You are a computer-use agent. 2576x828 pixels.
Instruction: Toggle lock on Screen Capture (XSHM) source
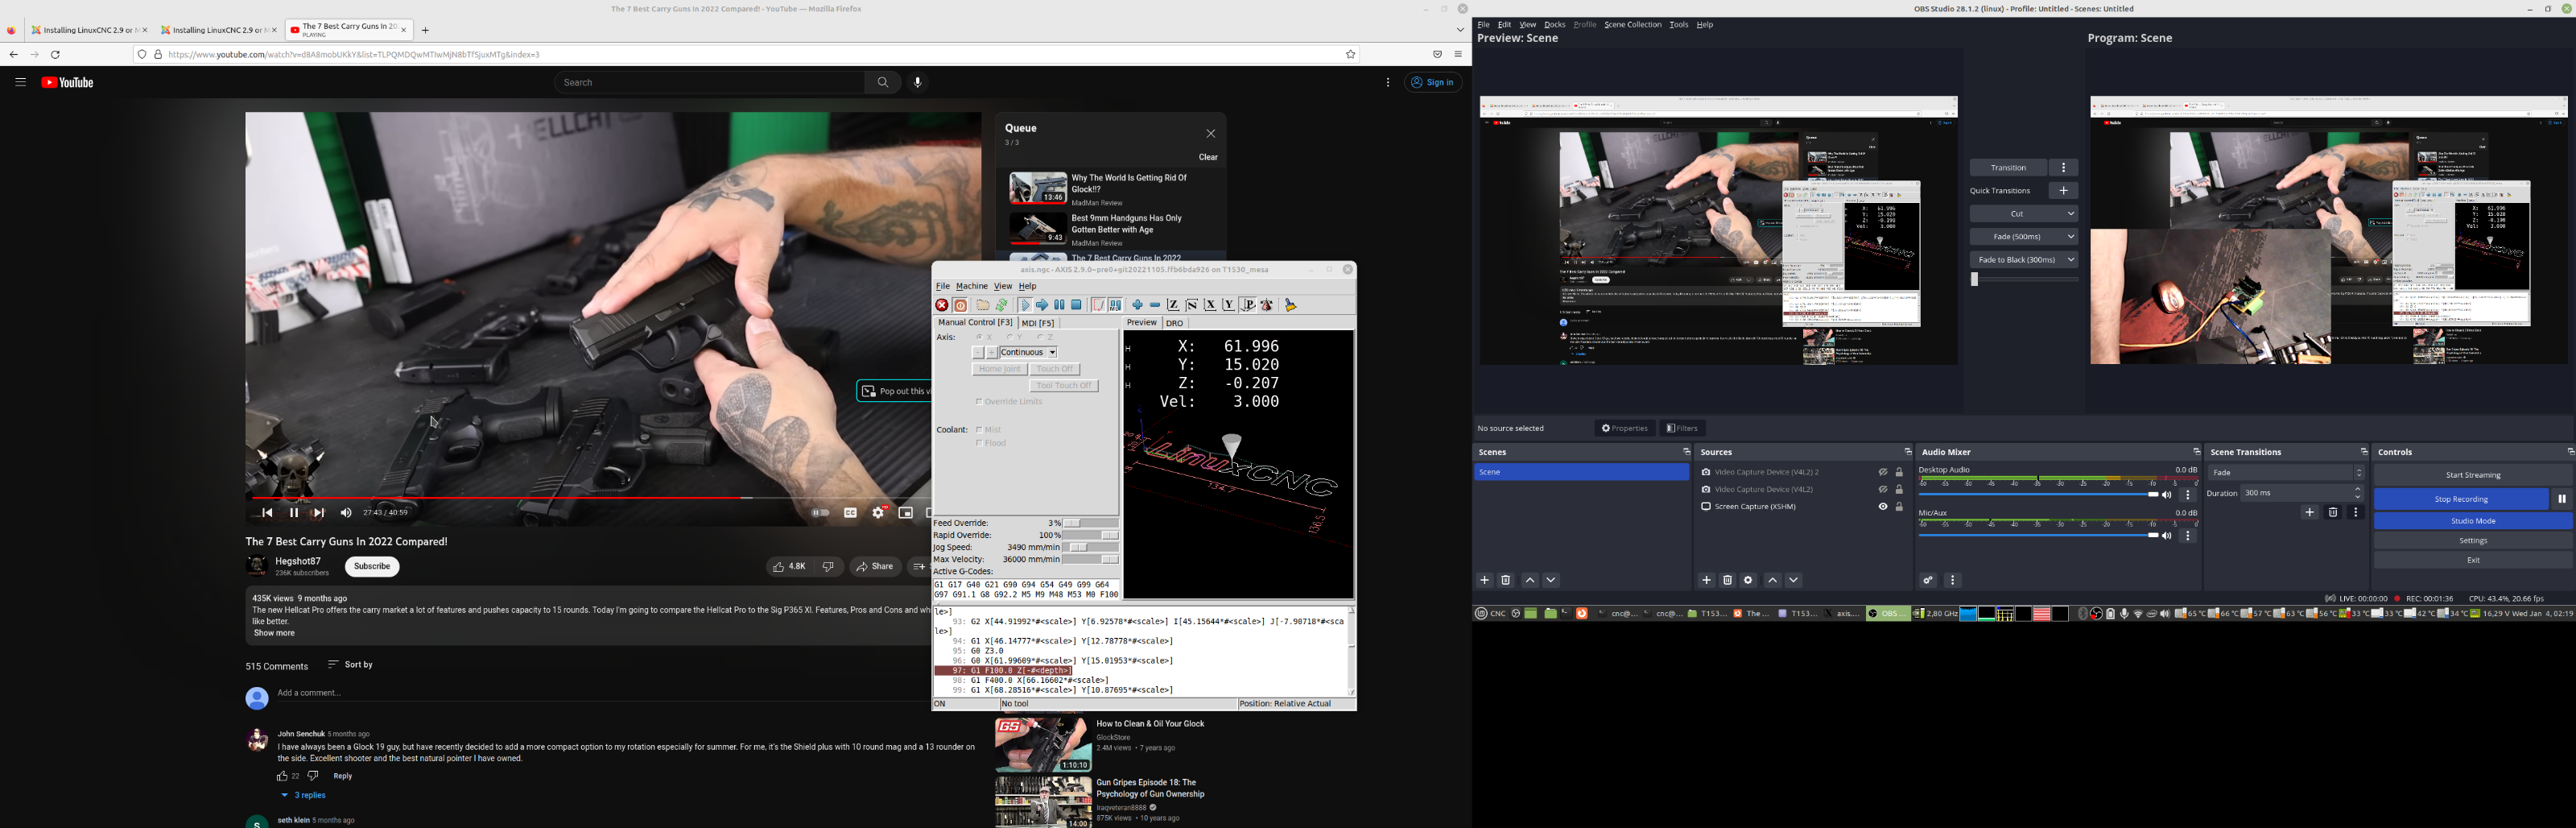pos(1899,507)
